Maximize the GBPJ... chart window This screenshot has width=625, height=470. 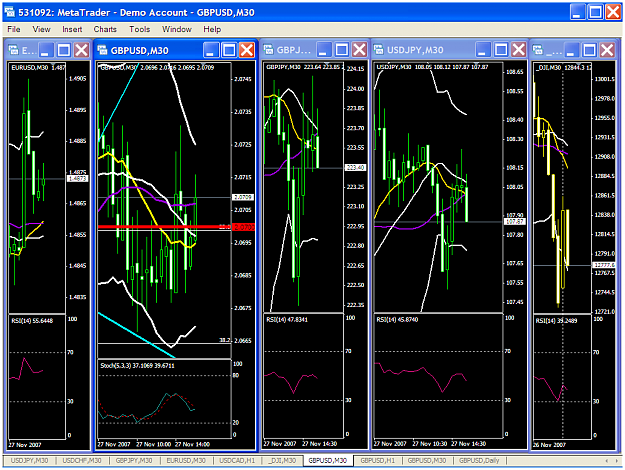(x=342, y=50)
